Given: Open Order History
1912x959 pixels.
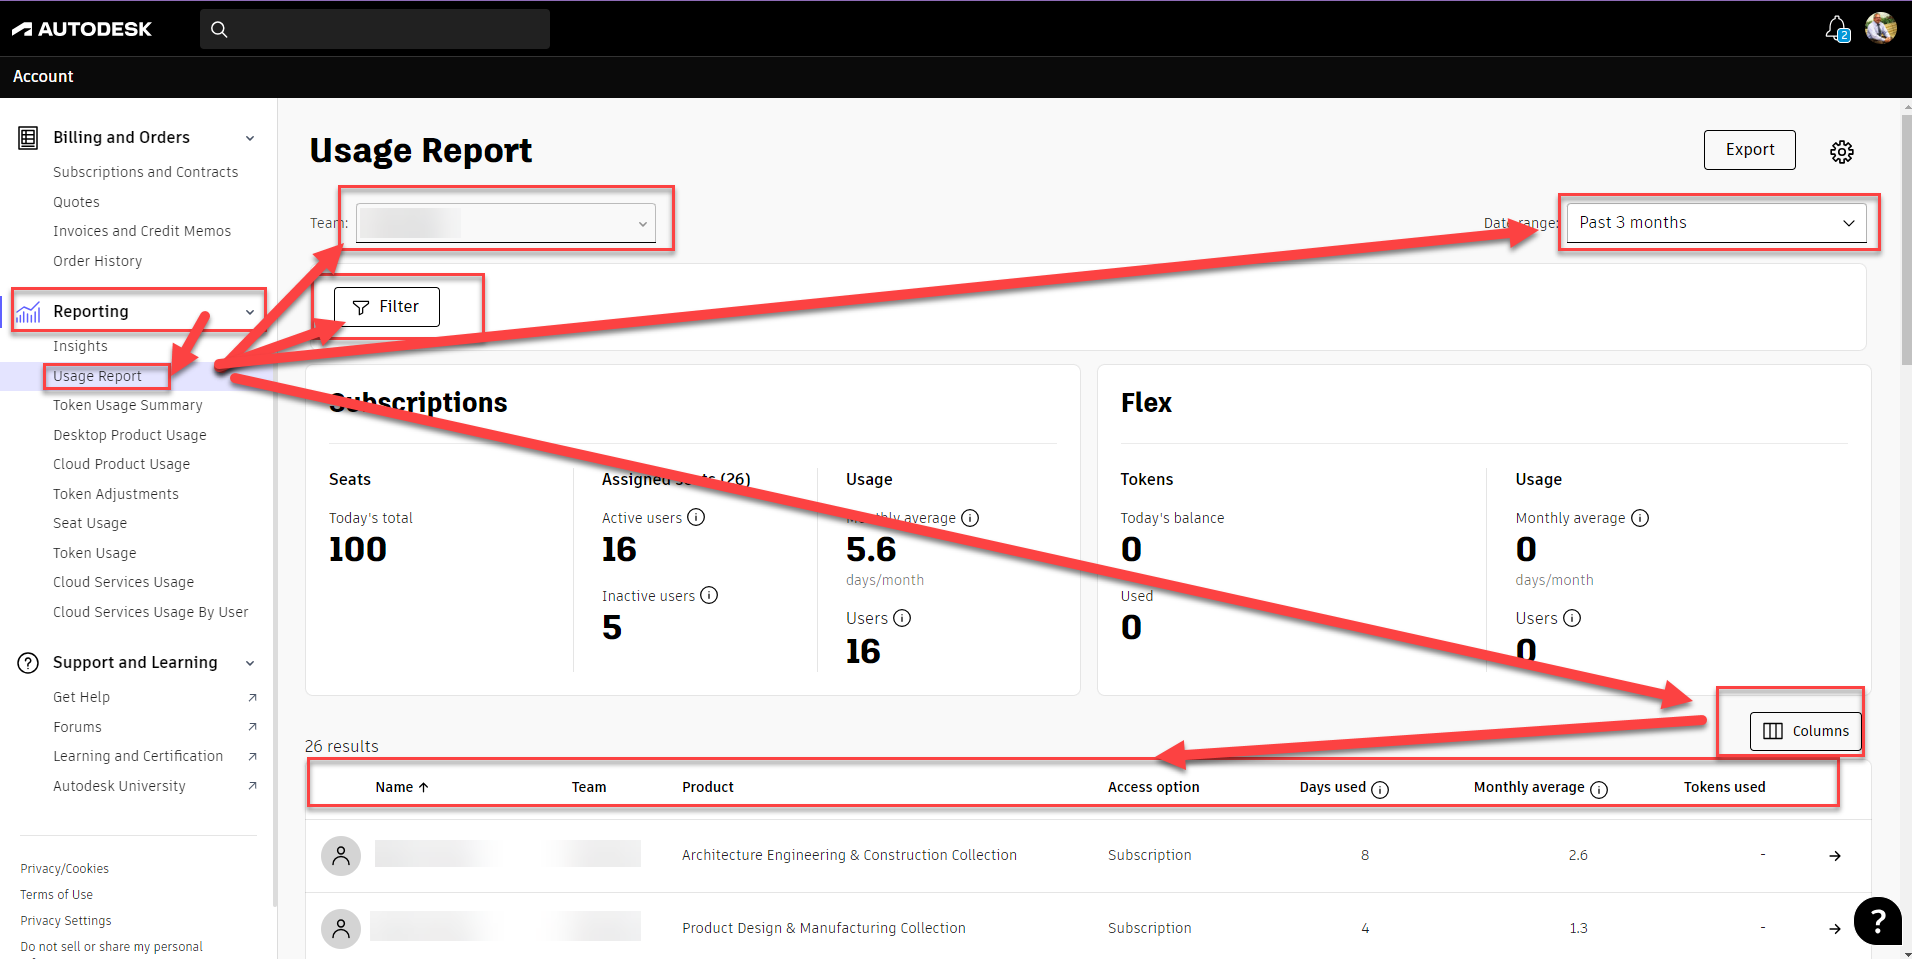Looking at the screenshot, I should point(97,261).
